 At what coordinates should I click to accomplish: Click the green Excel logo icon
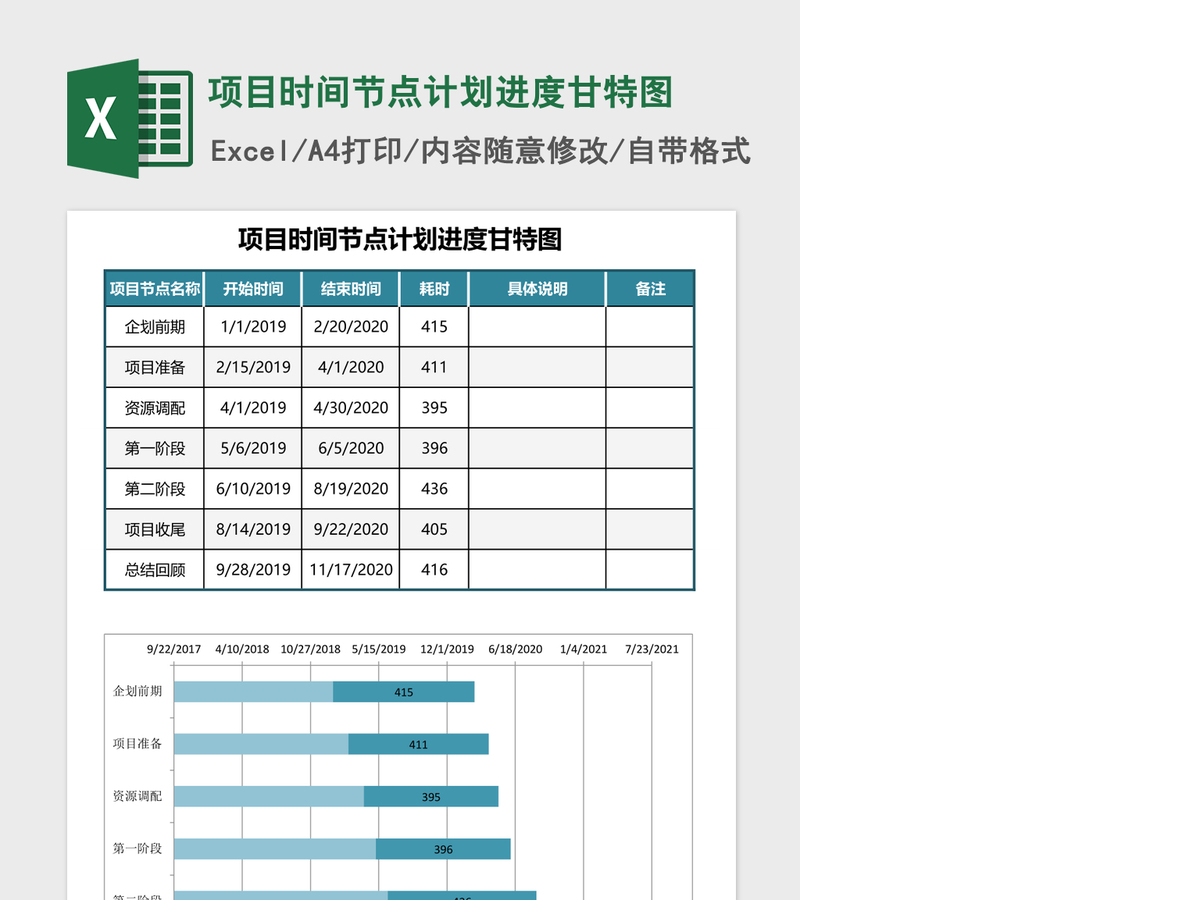pyautogui.click(x=130, y=118)
